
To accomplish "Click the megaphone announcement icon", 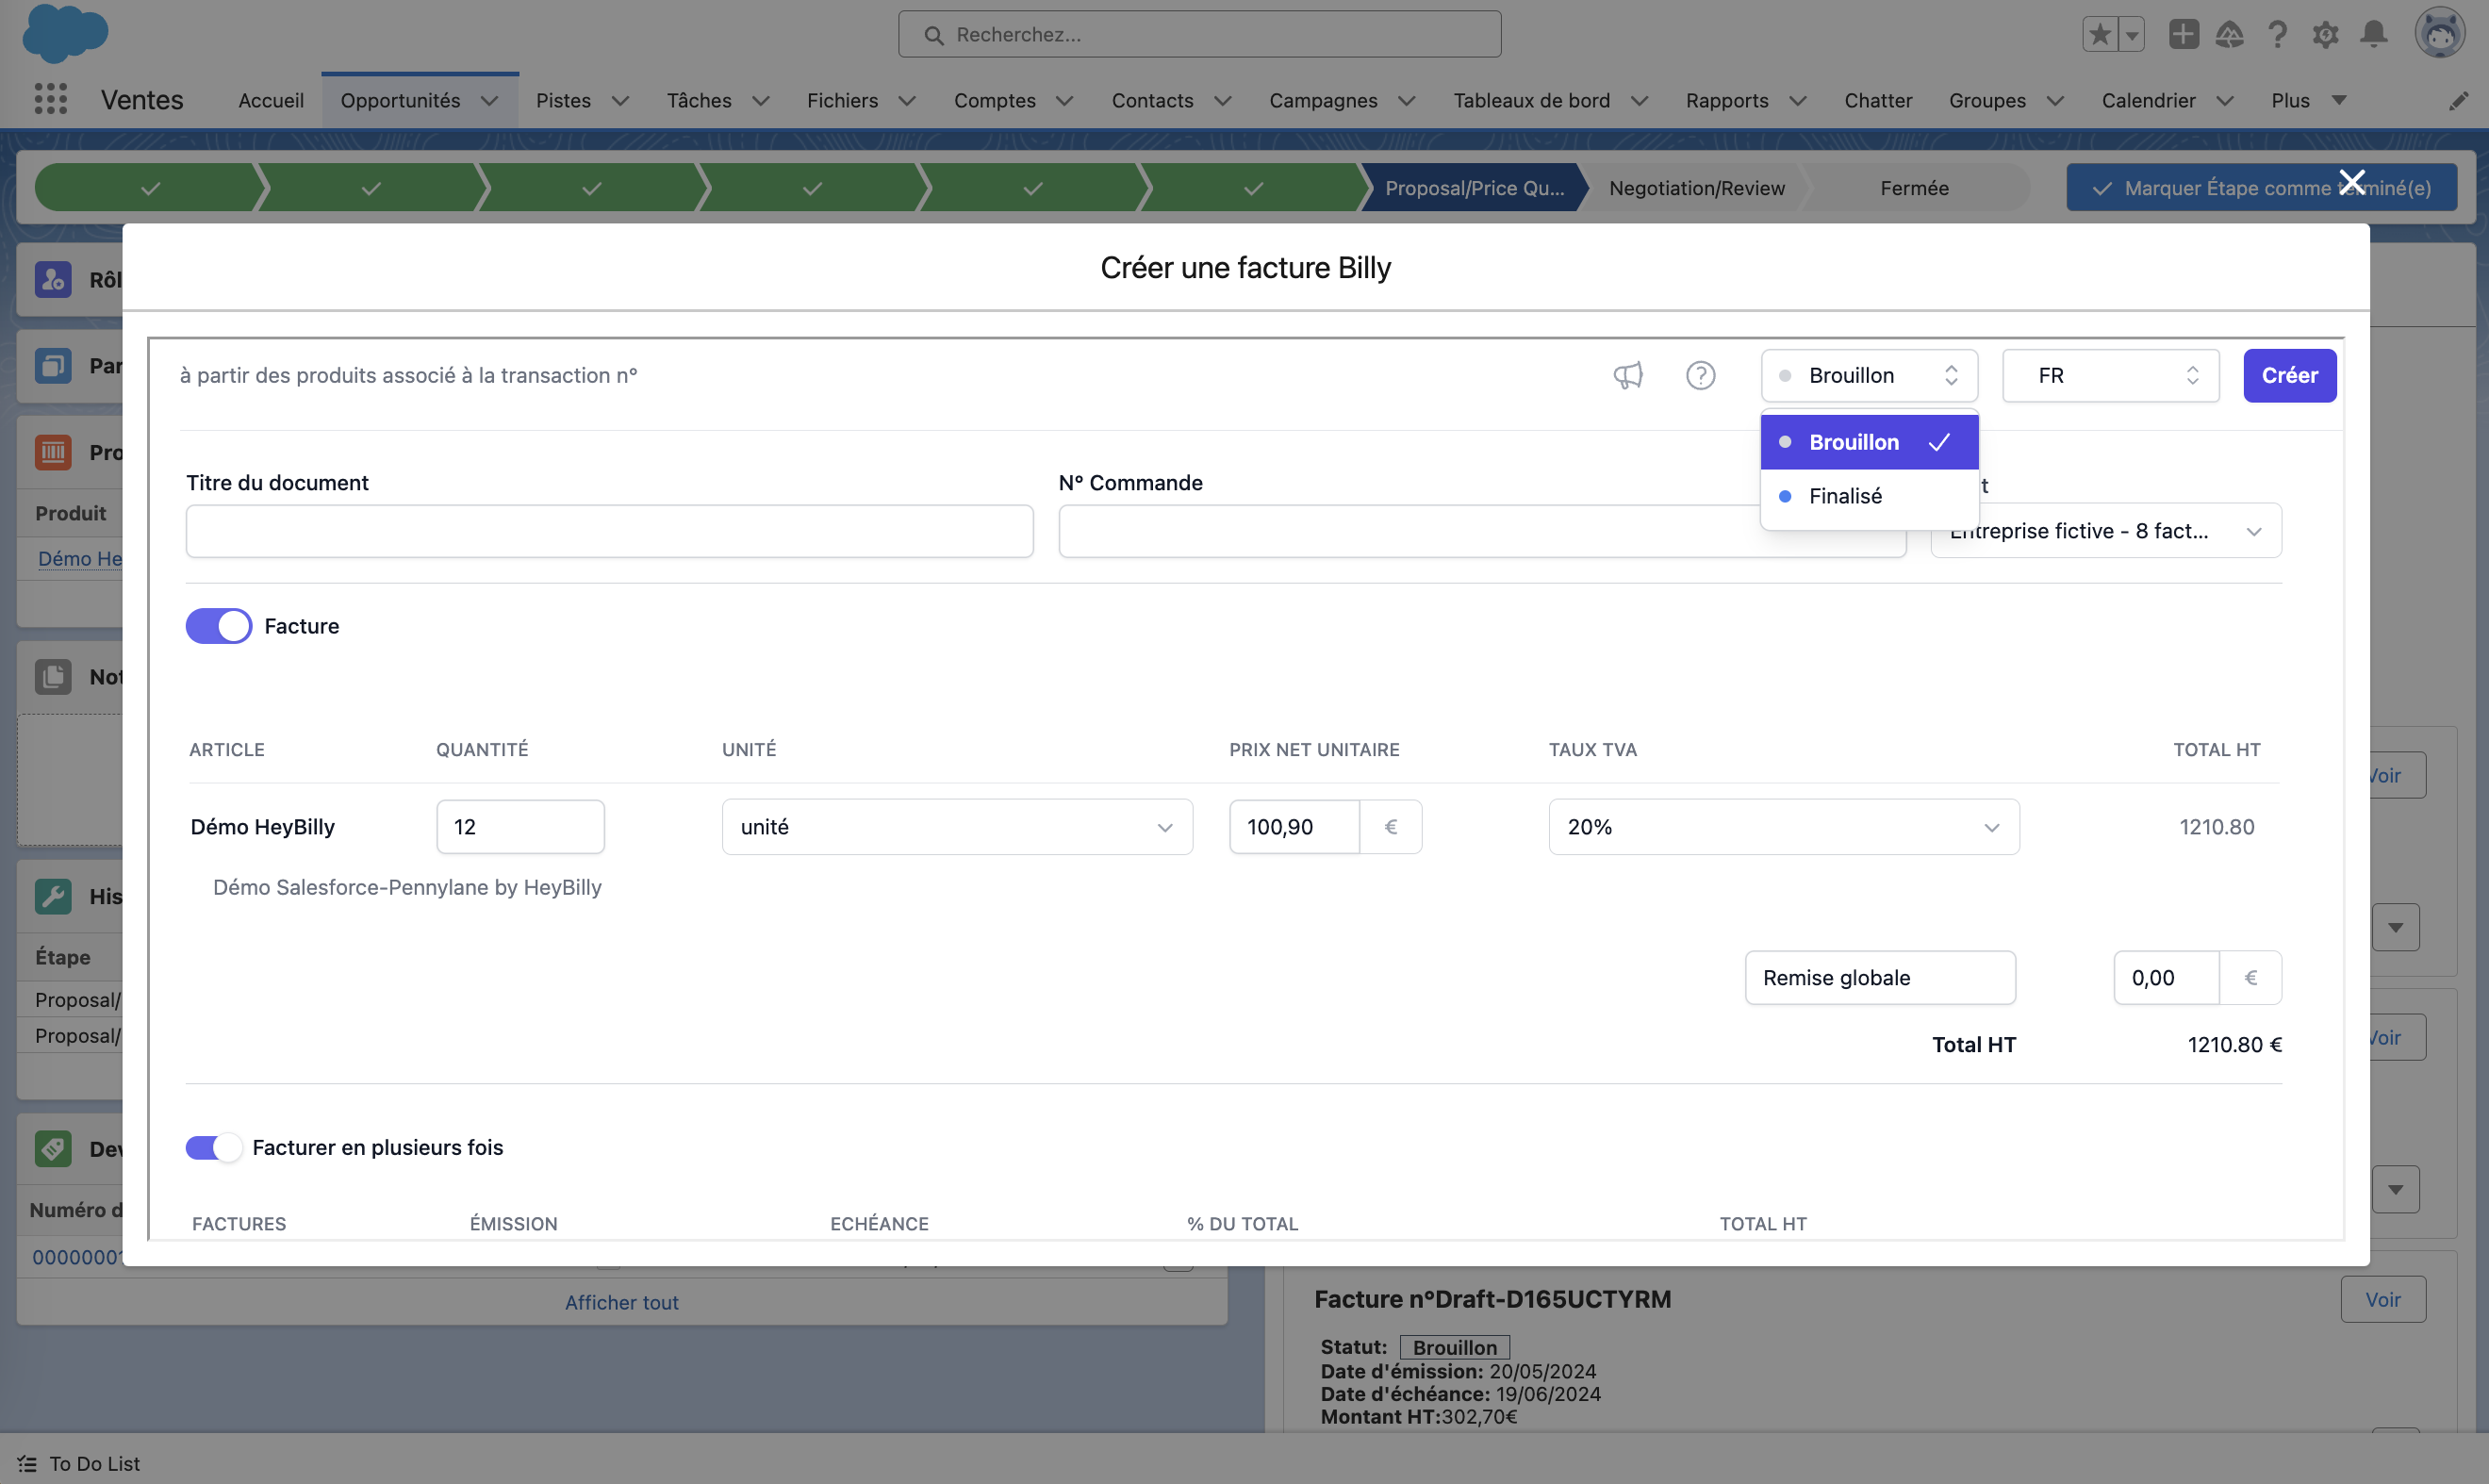I will 1628,375.
